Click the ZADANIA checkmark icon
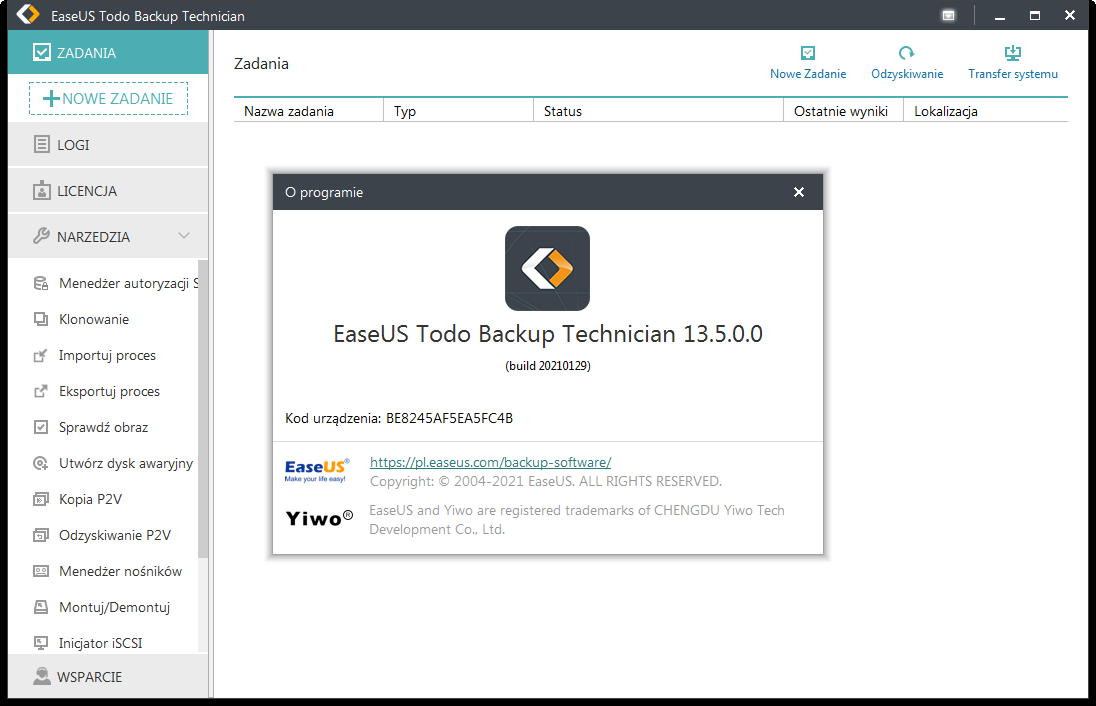The width and height of the screenshot is (1096, 706). point(42,52)
